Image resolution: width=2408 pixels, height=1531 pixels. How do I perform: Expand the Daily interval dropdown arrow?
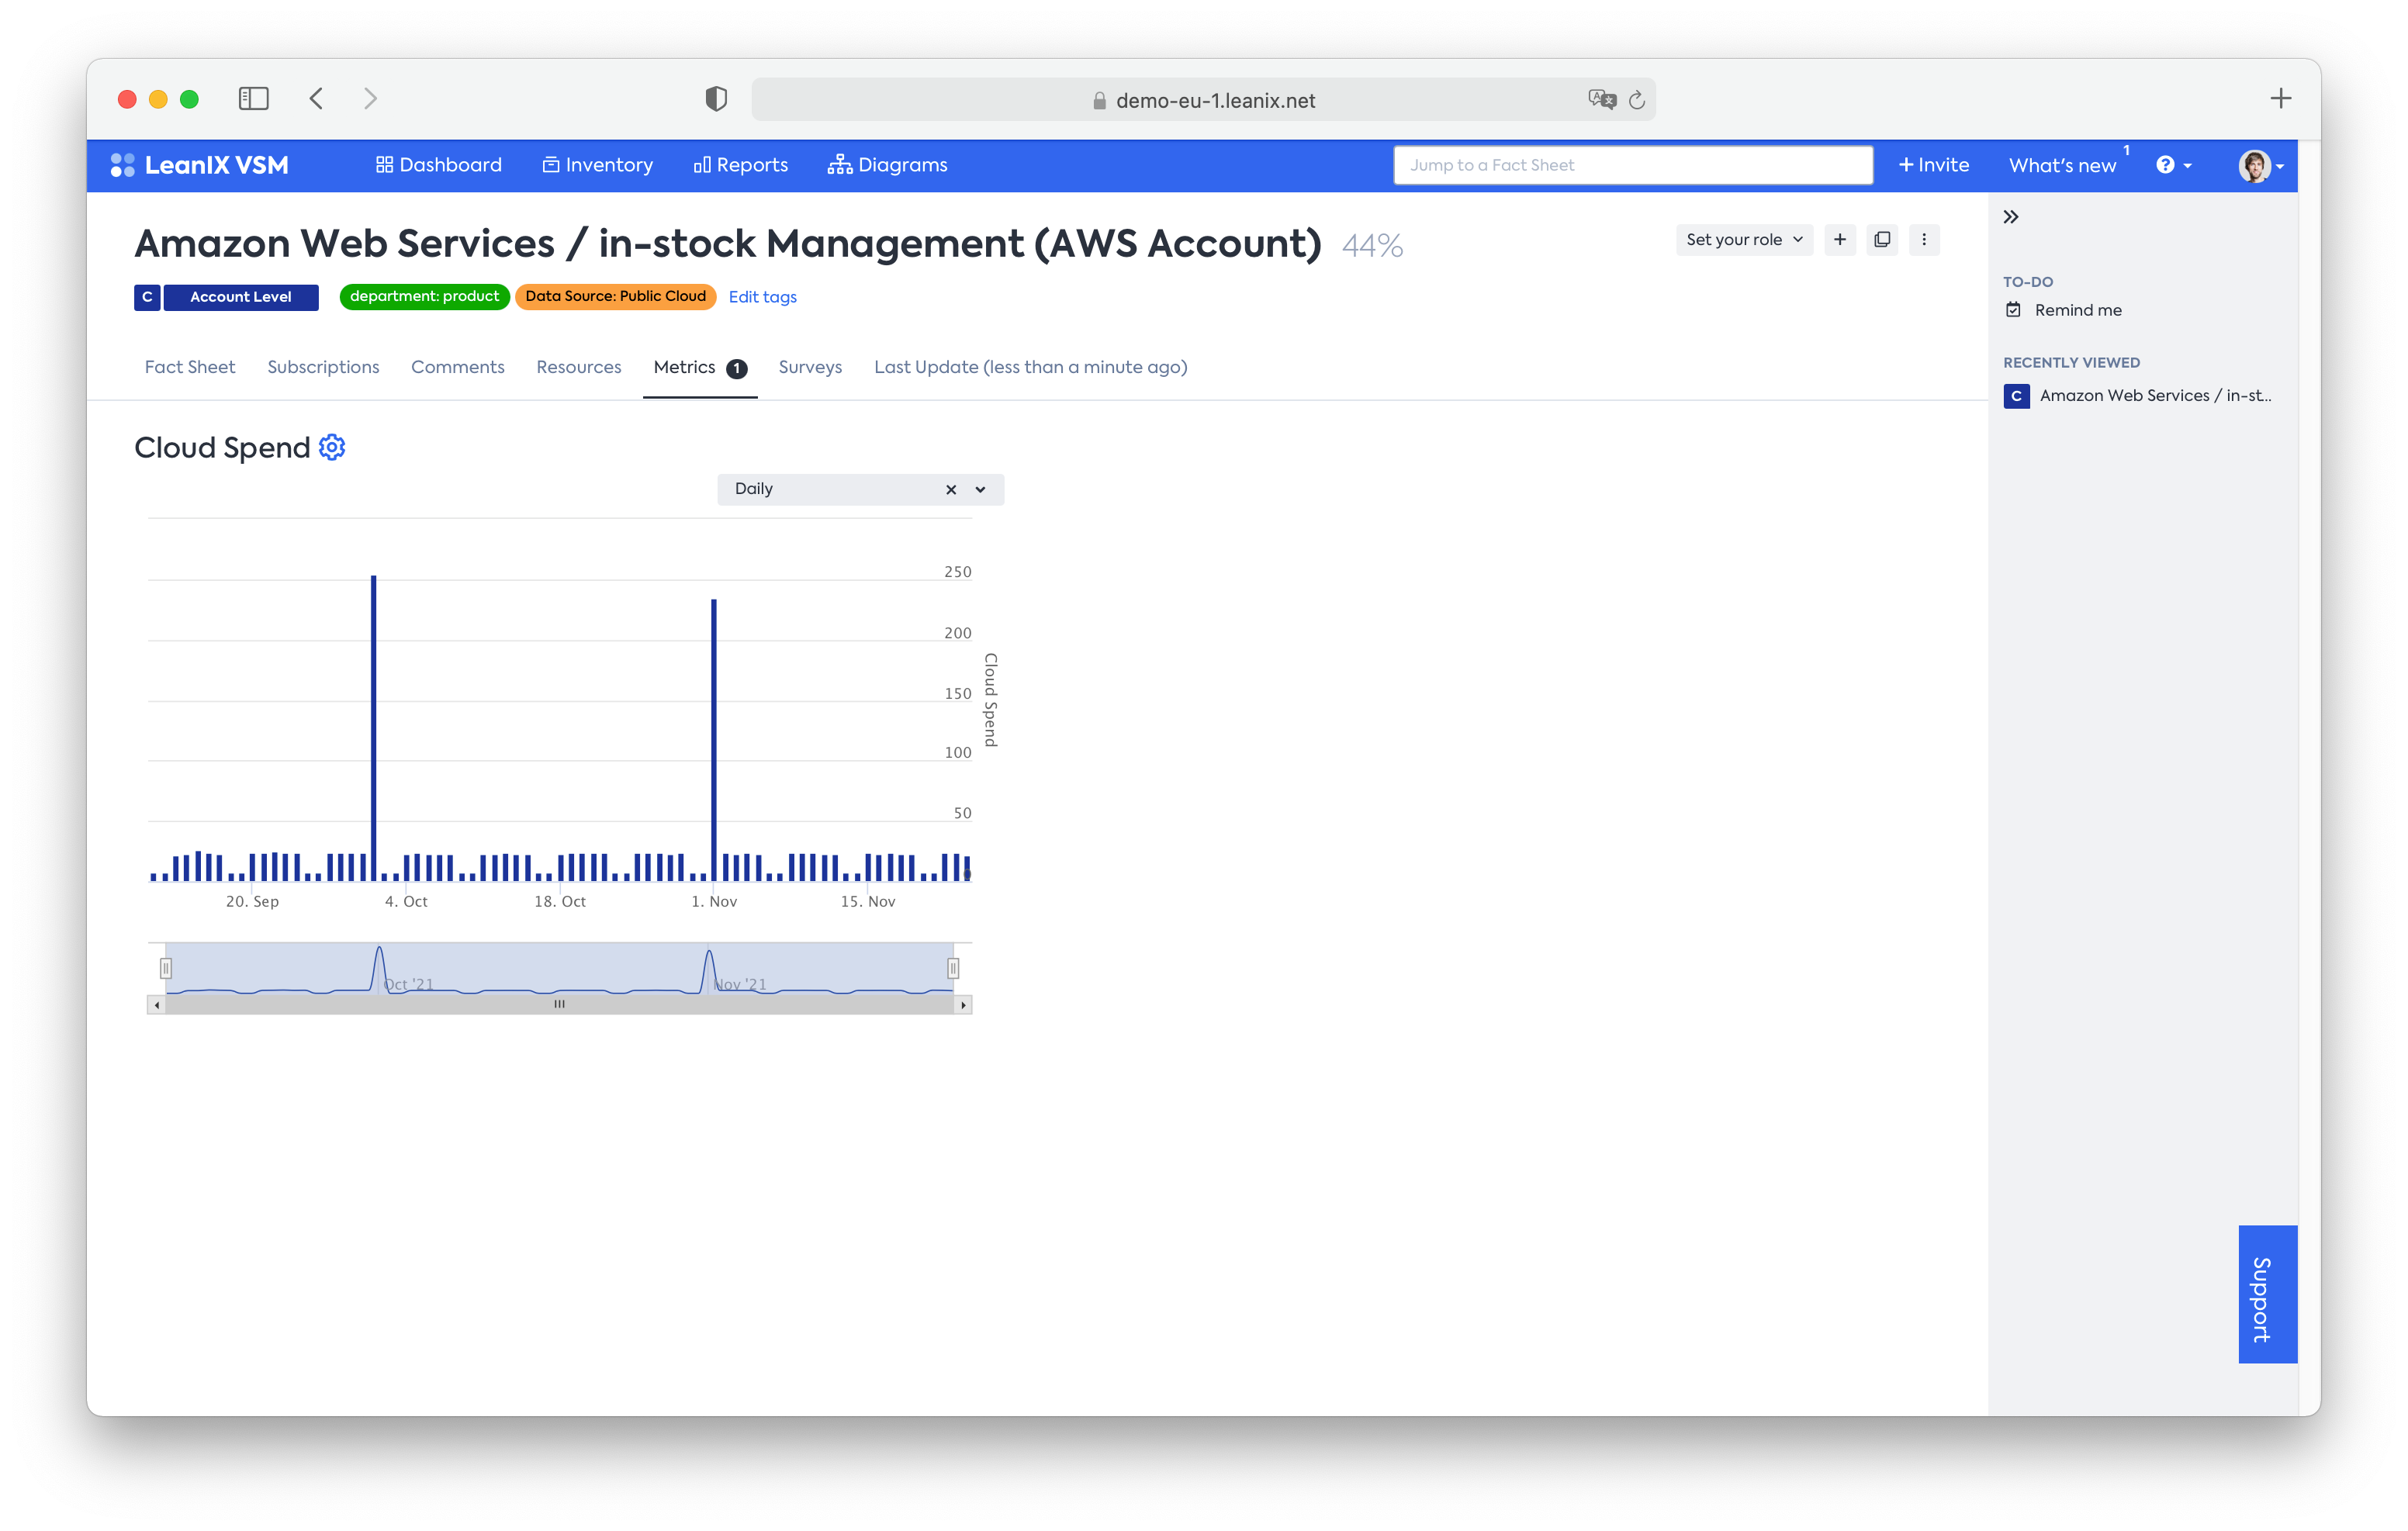tap(980, 489)
